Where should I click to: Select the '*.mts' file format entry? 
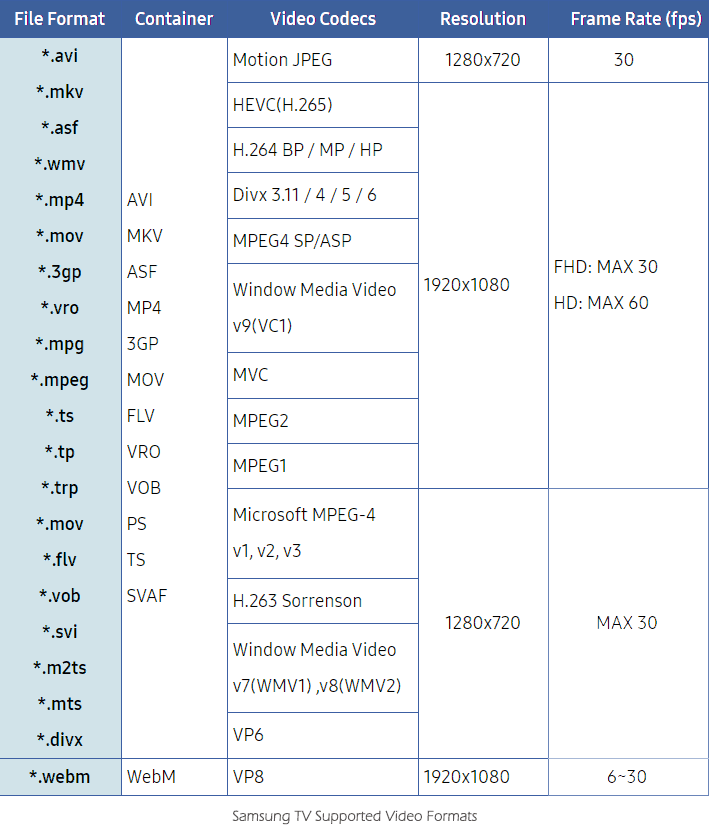(x=60, y=704)
